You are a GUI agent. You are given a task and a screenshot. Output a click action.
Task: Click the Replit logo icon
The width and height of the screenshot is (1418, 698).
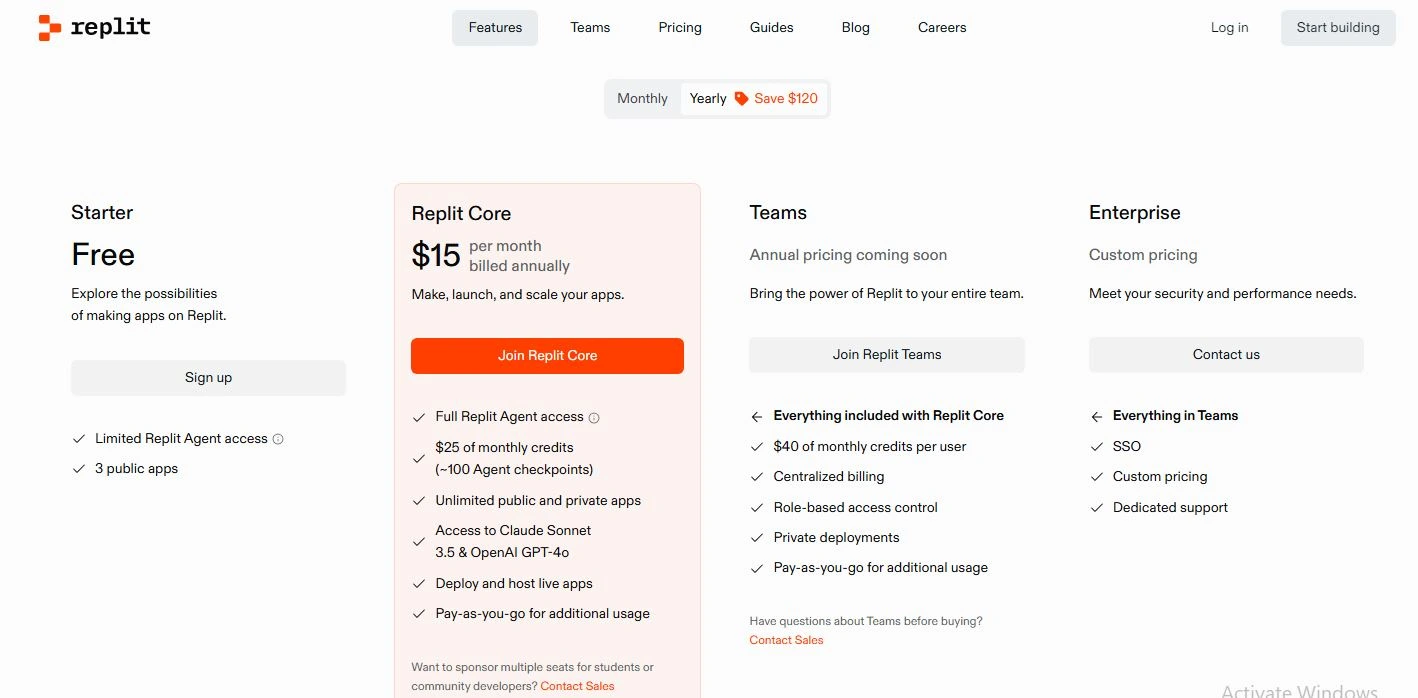click(49, 28)
